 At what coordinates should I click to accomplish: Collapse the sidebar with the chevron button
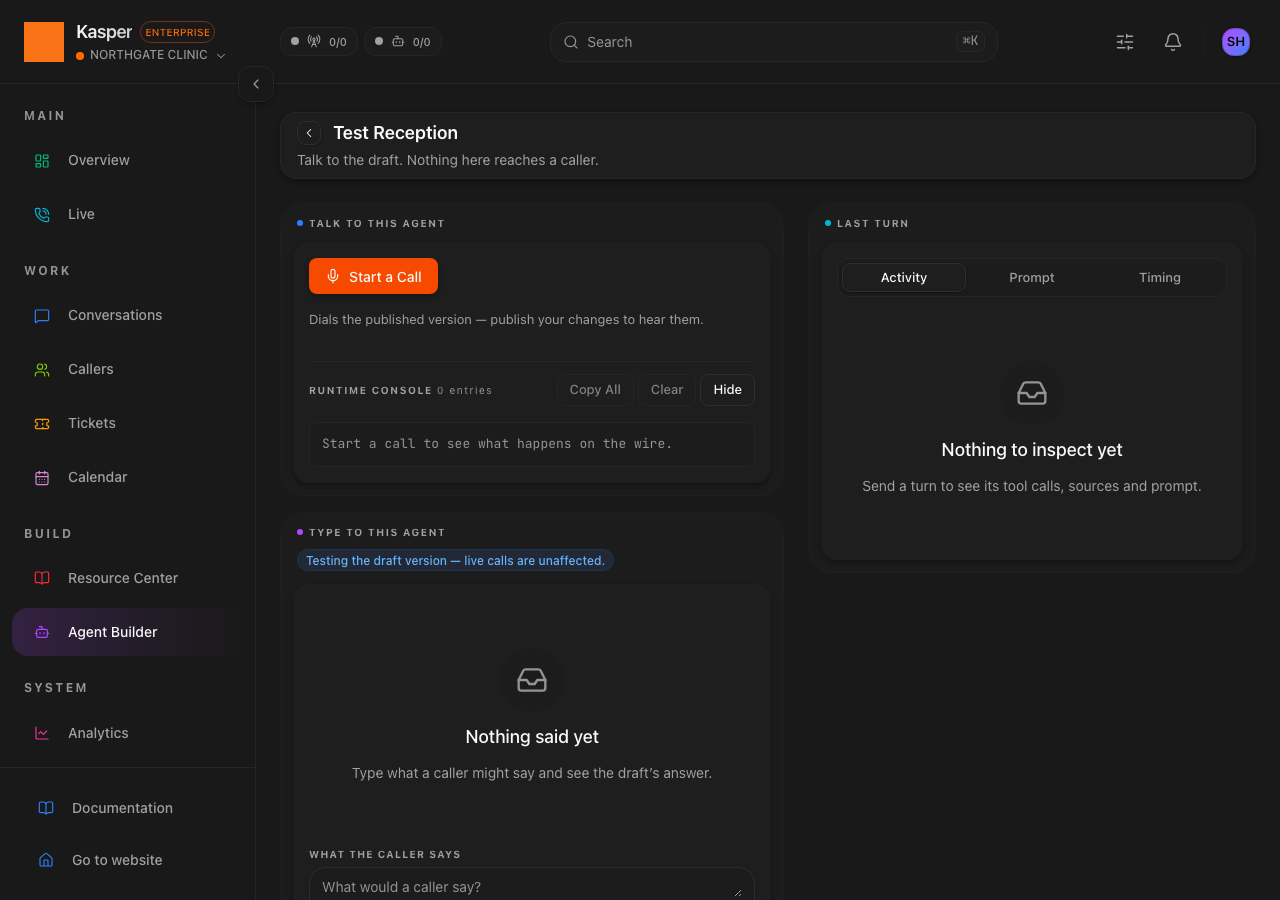click(x=256, y=84)
